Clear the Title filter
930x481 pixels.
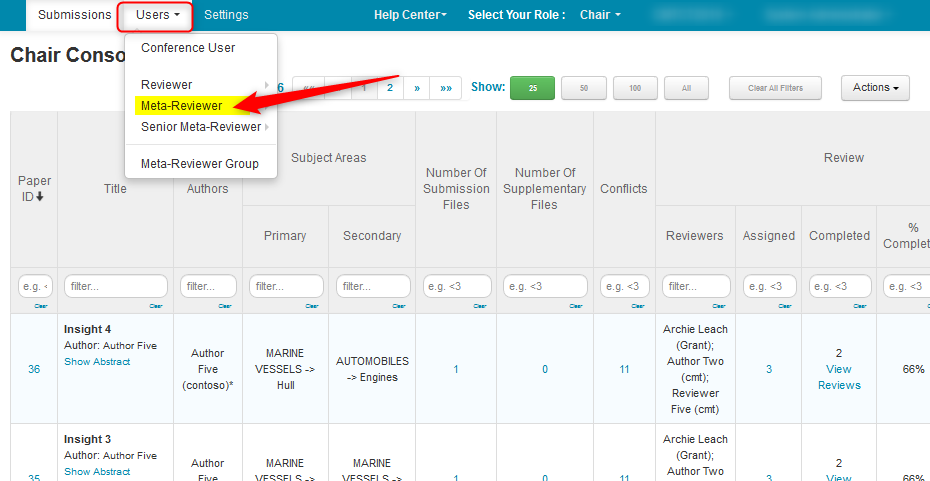pyautogui.click(x=157, y=306)
